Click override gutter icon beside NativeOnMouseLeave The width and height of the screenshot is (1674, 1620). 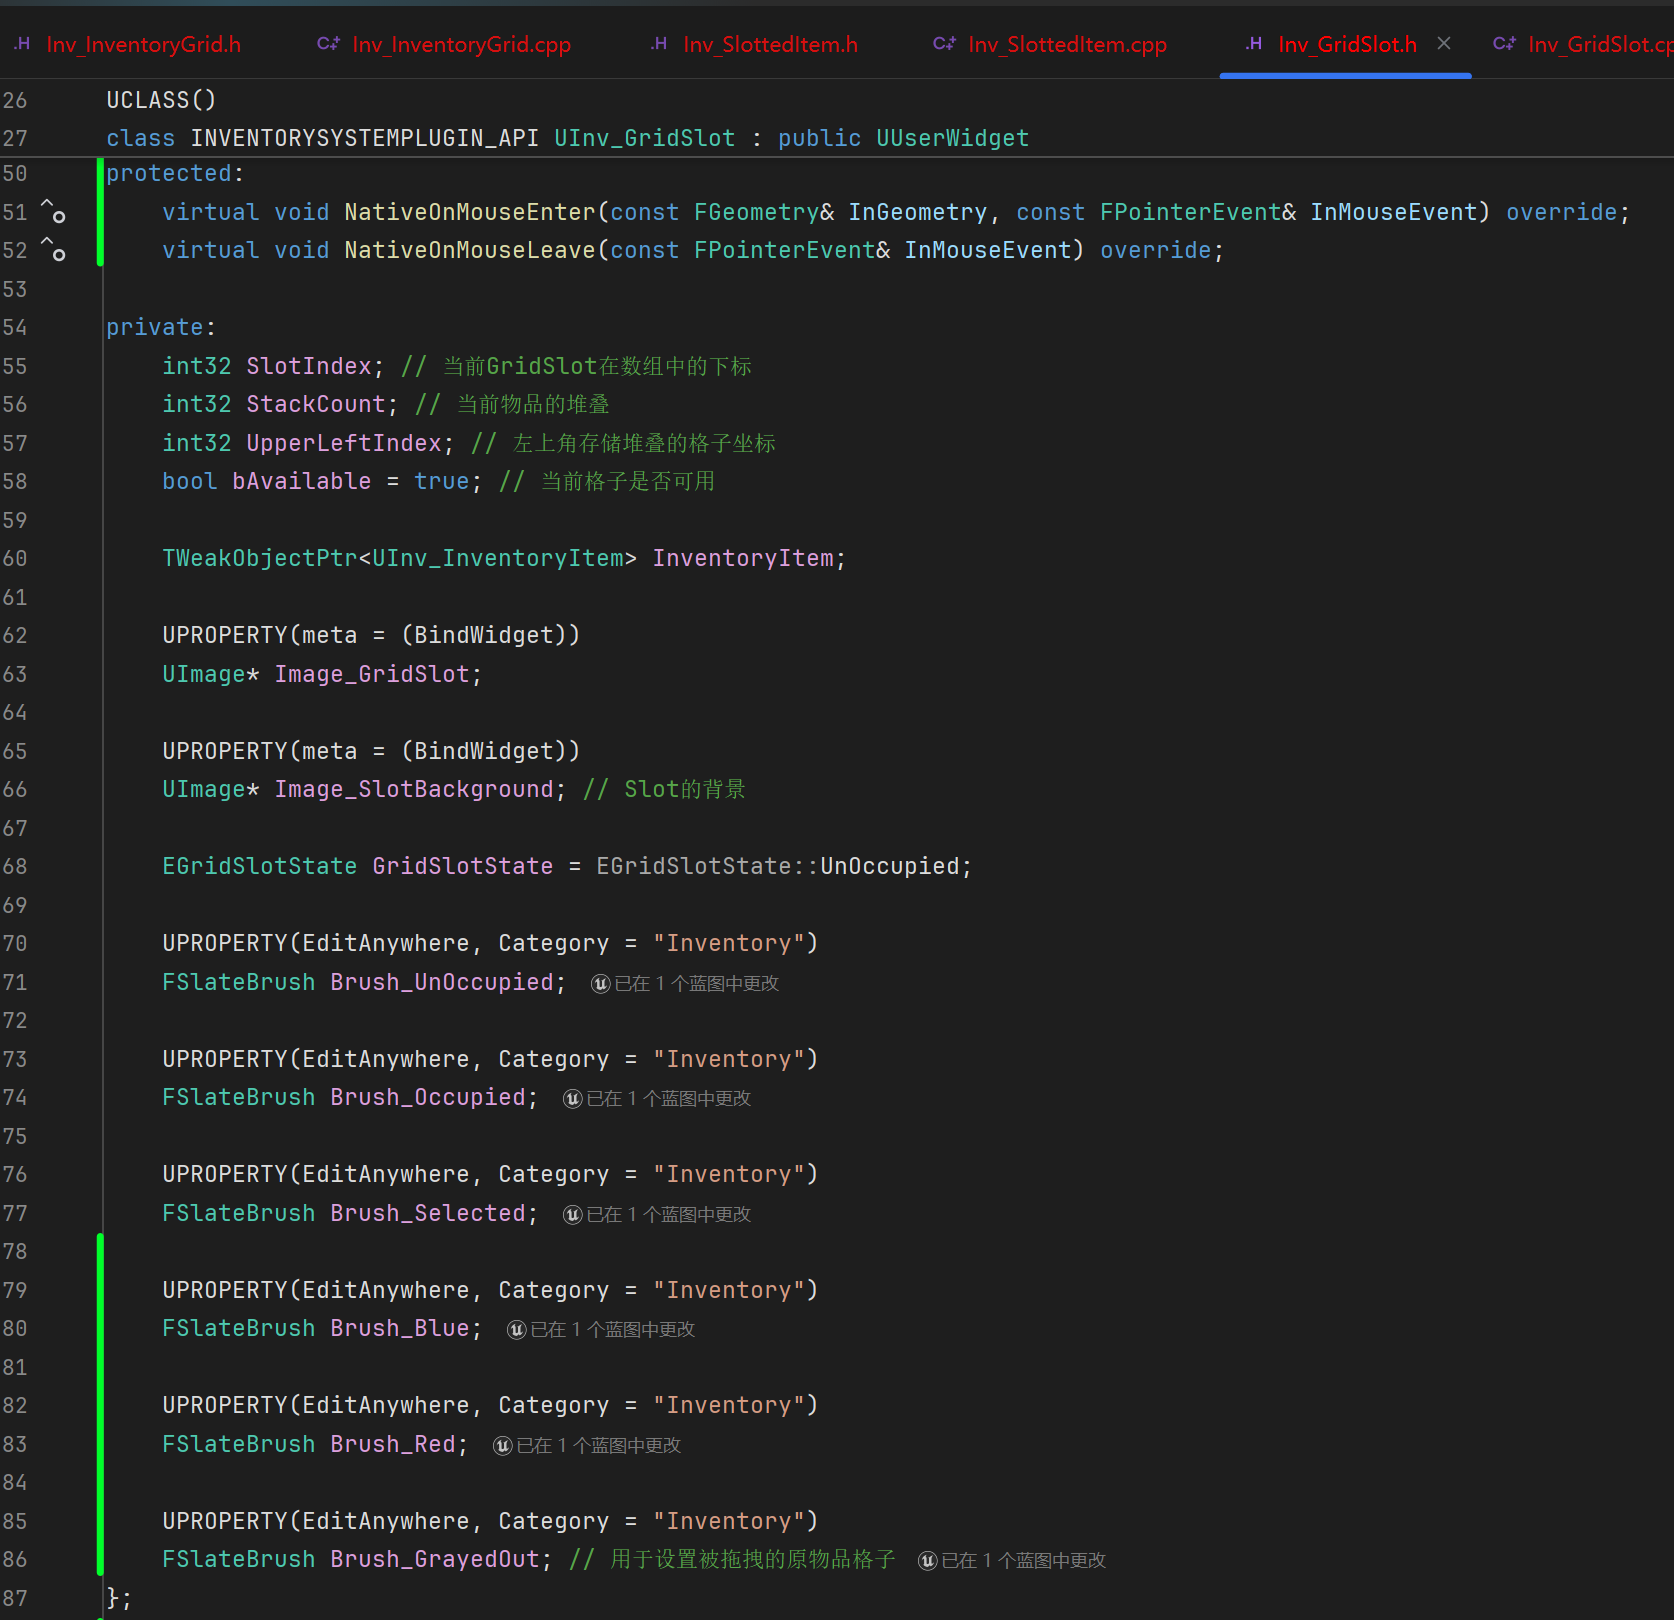(53, 249)
